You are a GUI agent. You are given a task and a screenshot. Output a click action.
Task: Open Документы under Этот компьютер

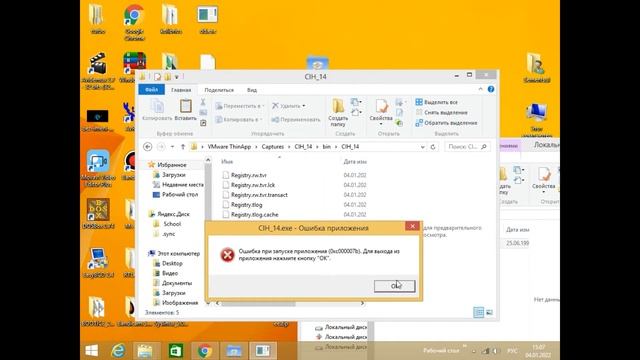click(x=177, y=283)
